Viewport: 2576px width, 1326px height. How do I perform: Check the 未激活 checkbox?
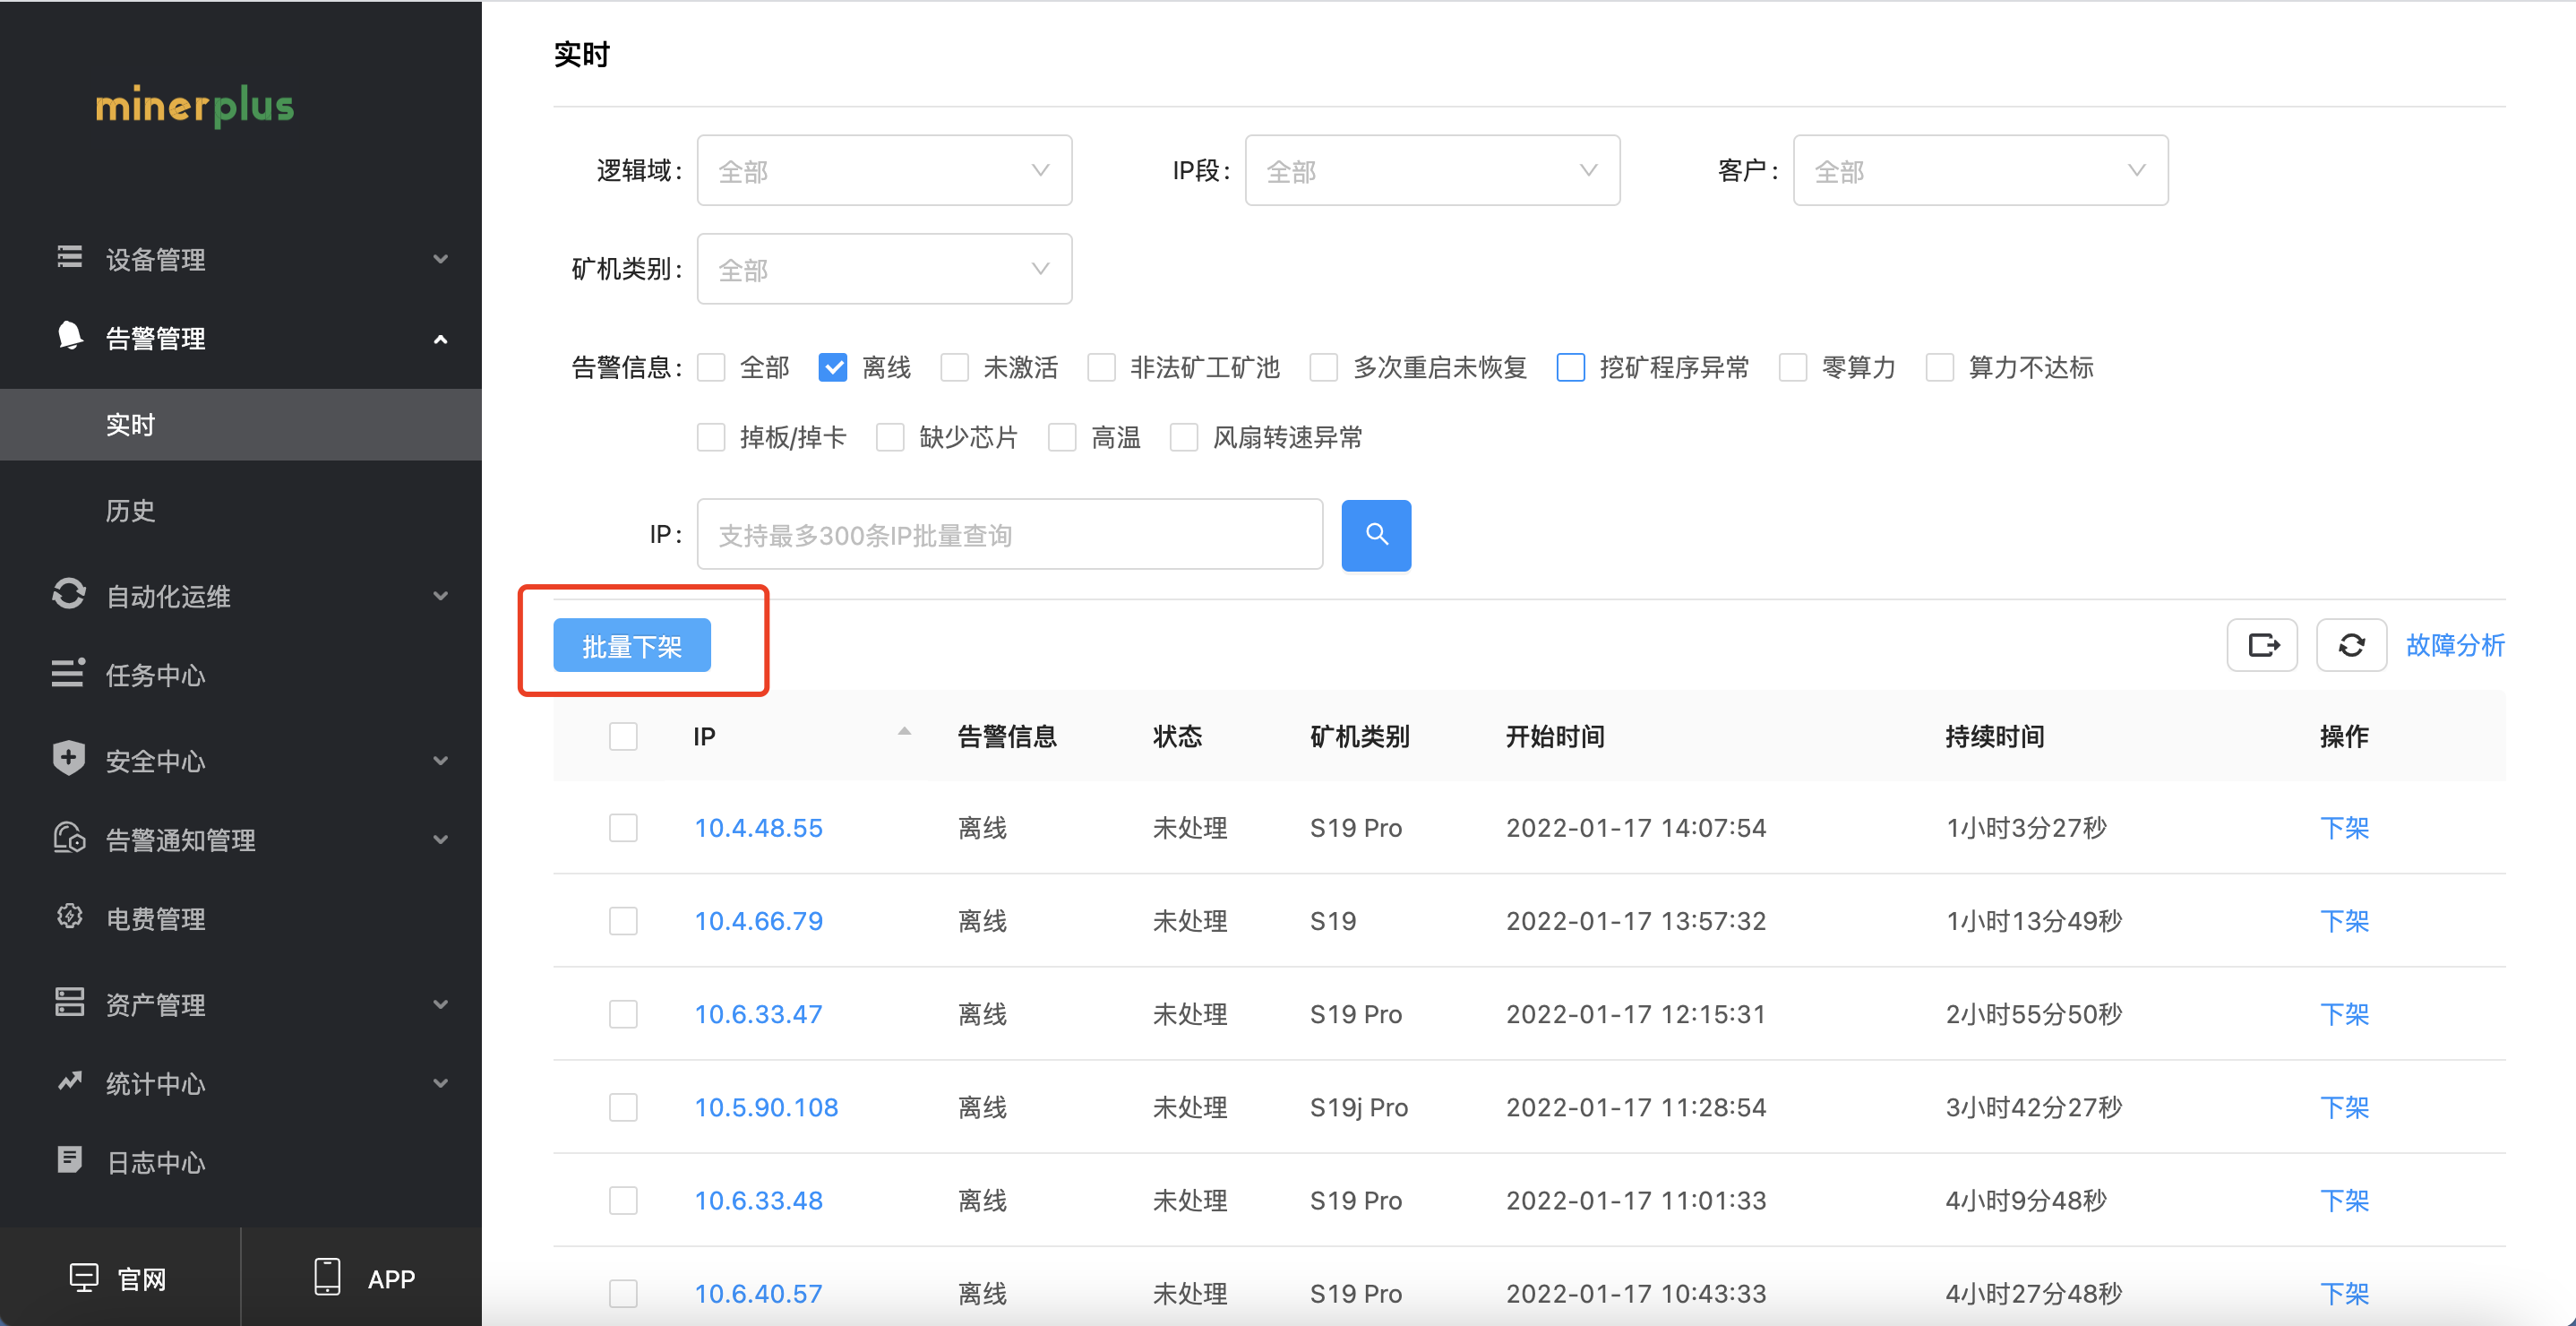955,368
